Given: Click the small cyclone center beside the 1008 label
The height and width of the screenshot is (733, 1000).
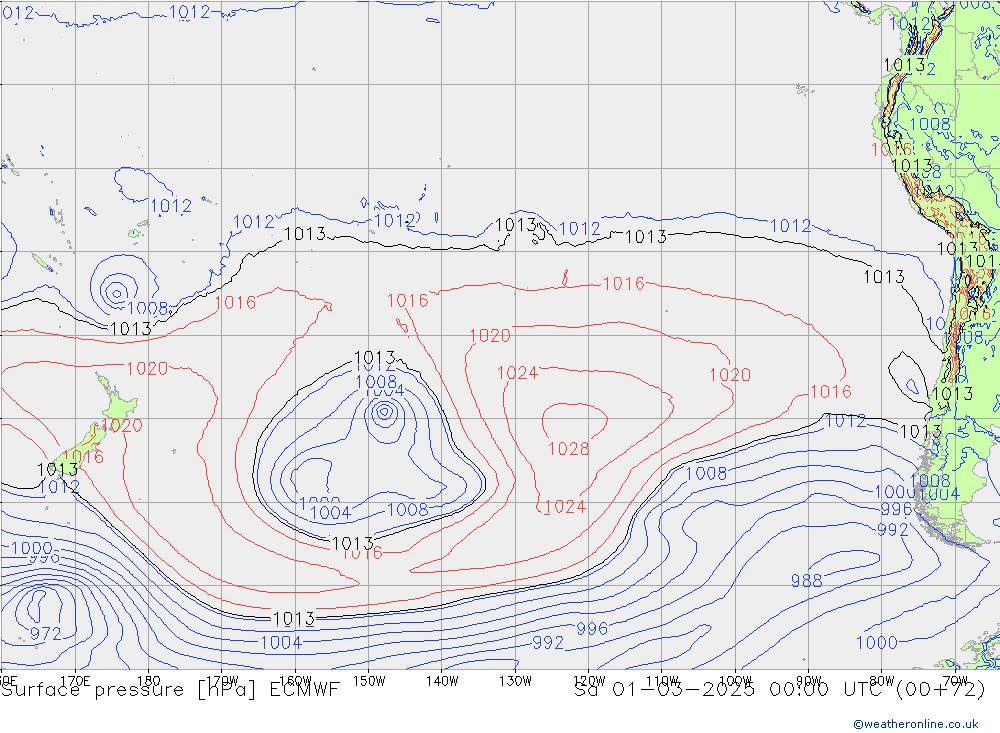Looking at the screenshot, I should (116, 293).
